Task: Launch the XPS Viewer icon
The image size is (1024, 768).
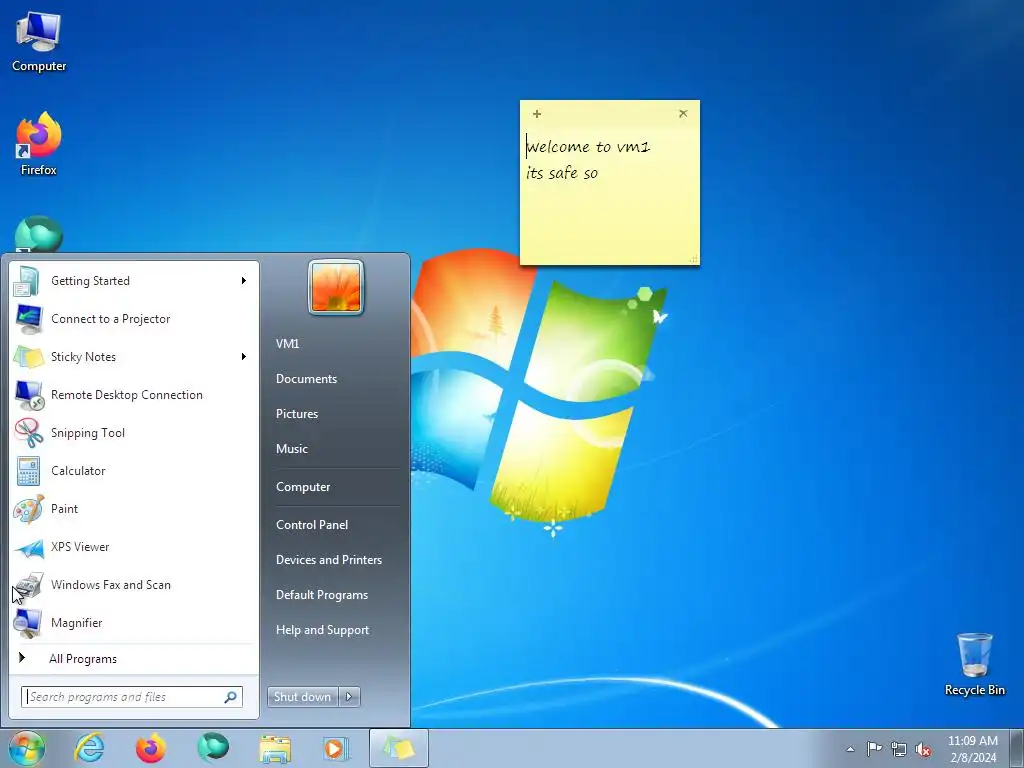Action: pos(27,547)
